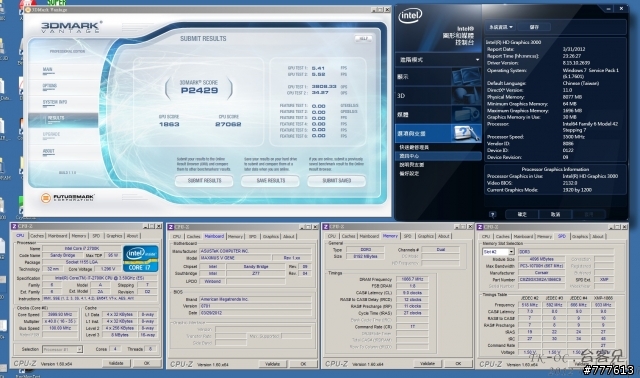
Task: Go to UPGRADE section in 3DMark Vantage
Action: pos(51,135)
